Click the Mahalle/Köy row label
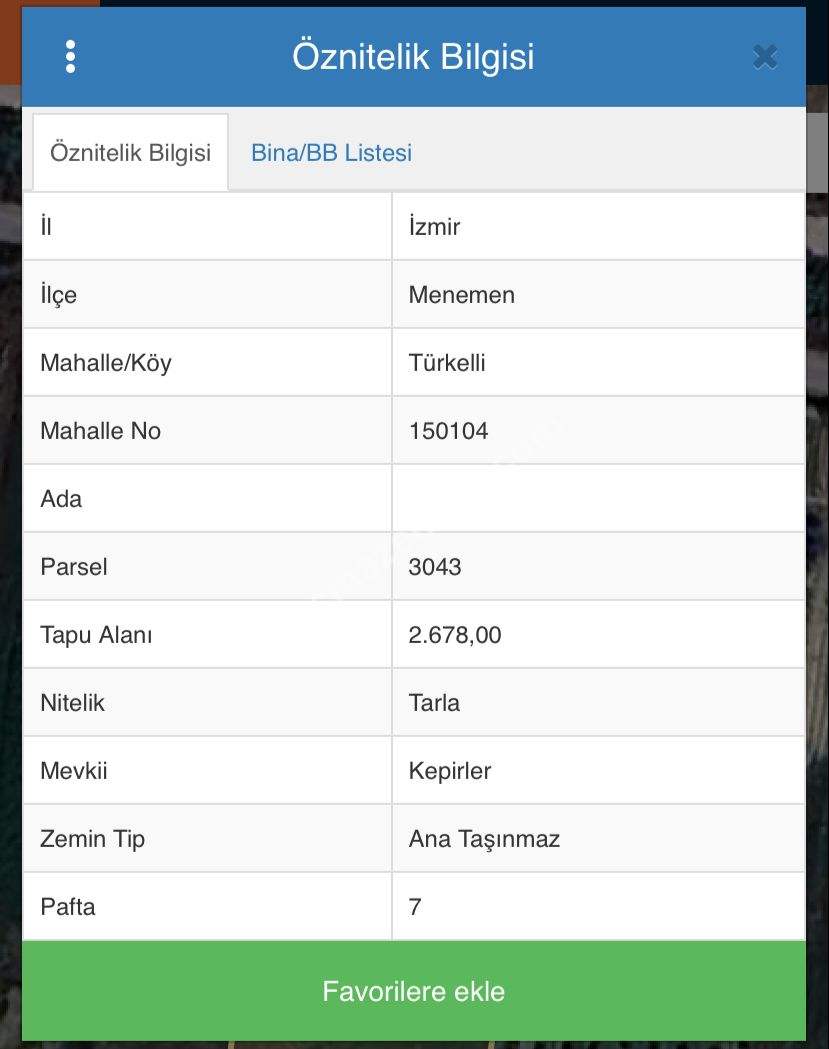829x1049 pixels. pos(106,363)
